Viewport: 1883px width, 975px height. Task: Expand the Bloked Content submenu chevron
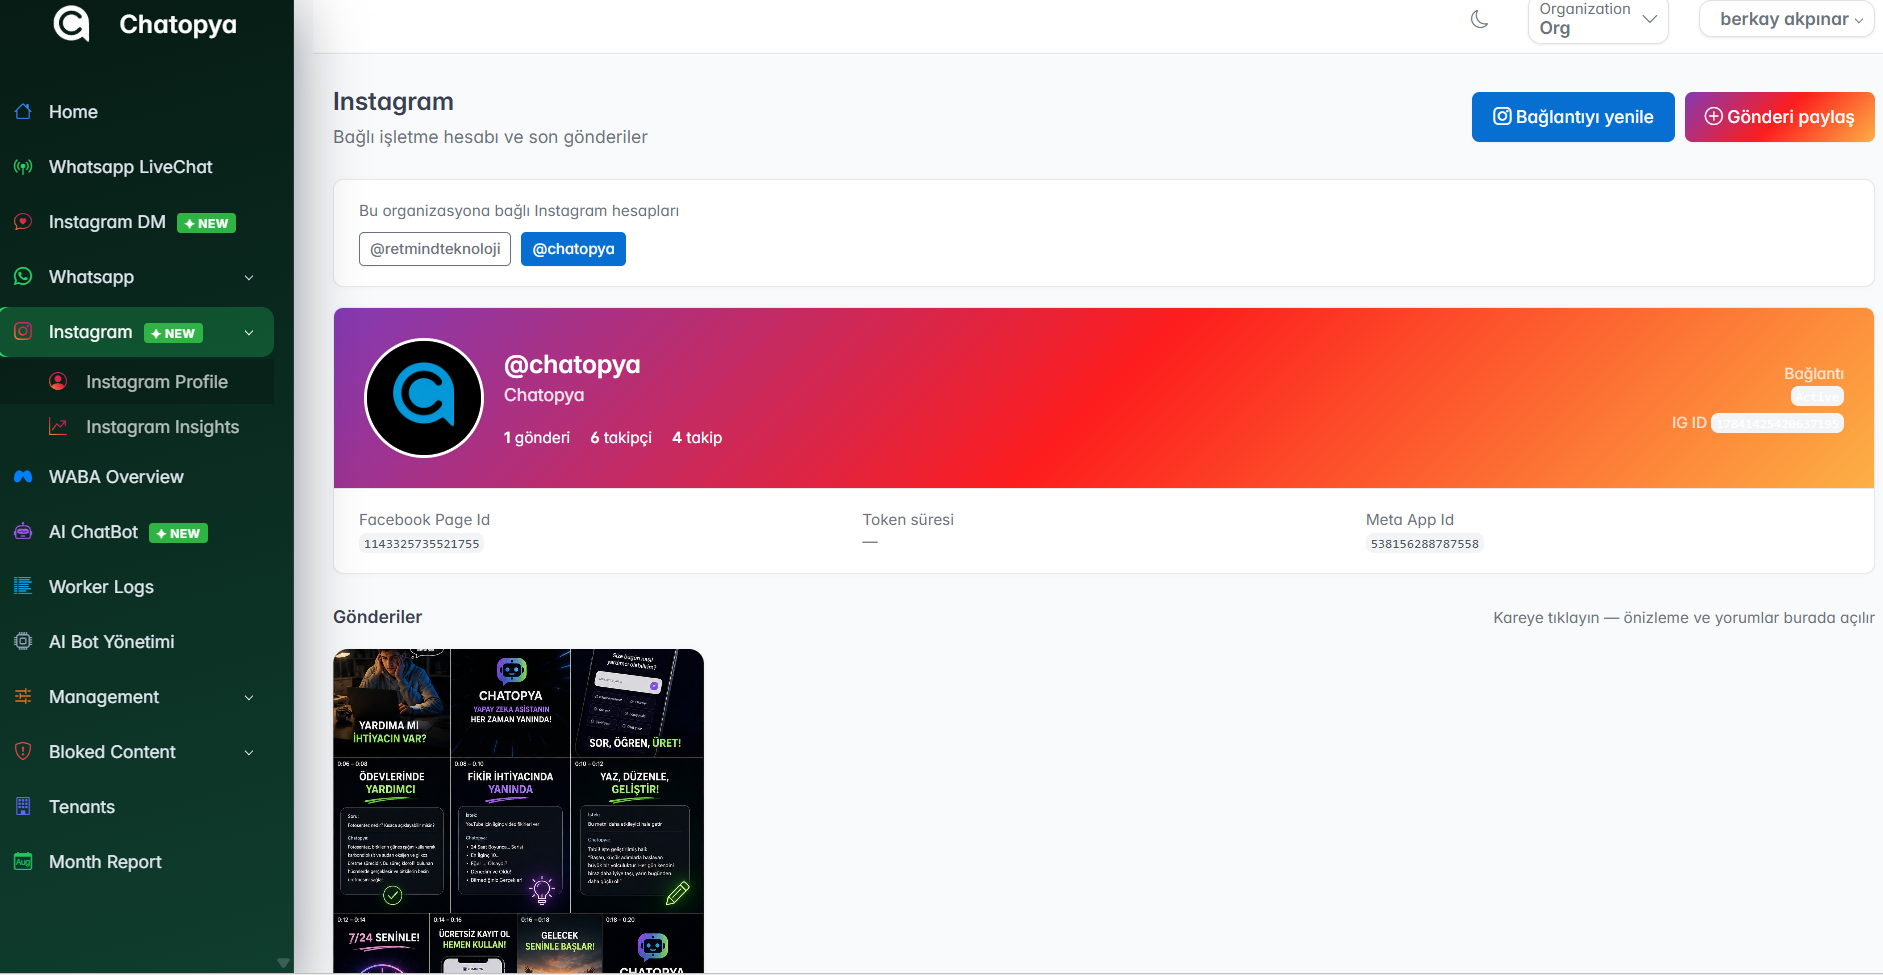249,752
